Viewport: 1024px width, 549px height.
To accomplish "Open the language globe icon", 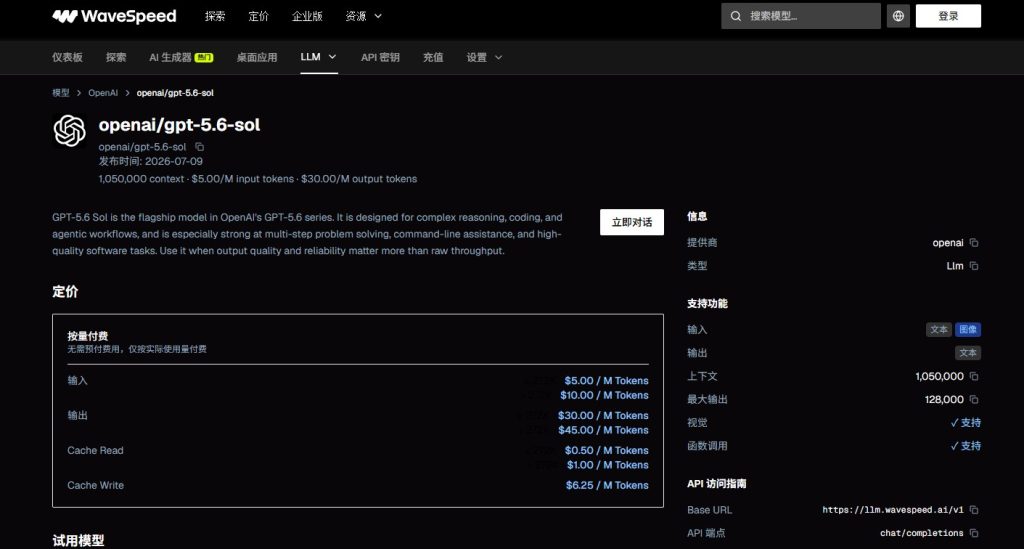I will coord(898,16).
